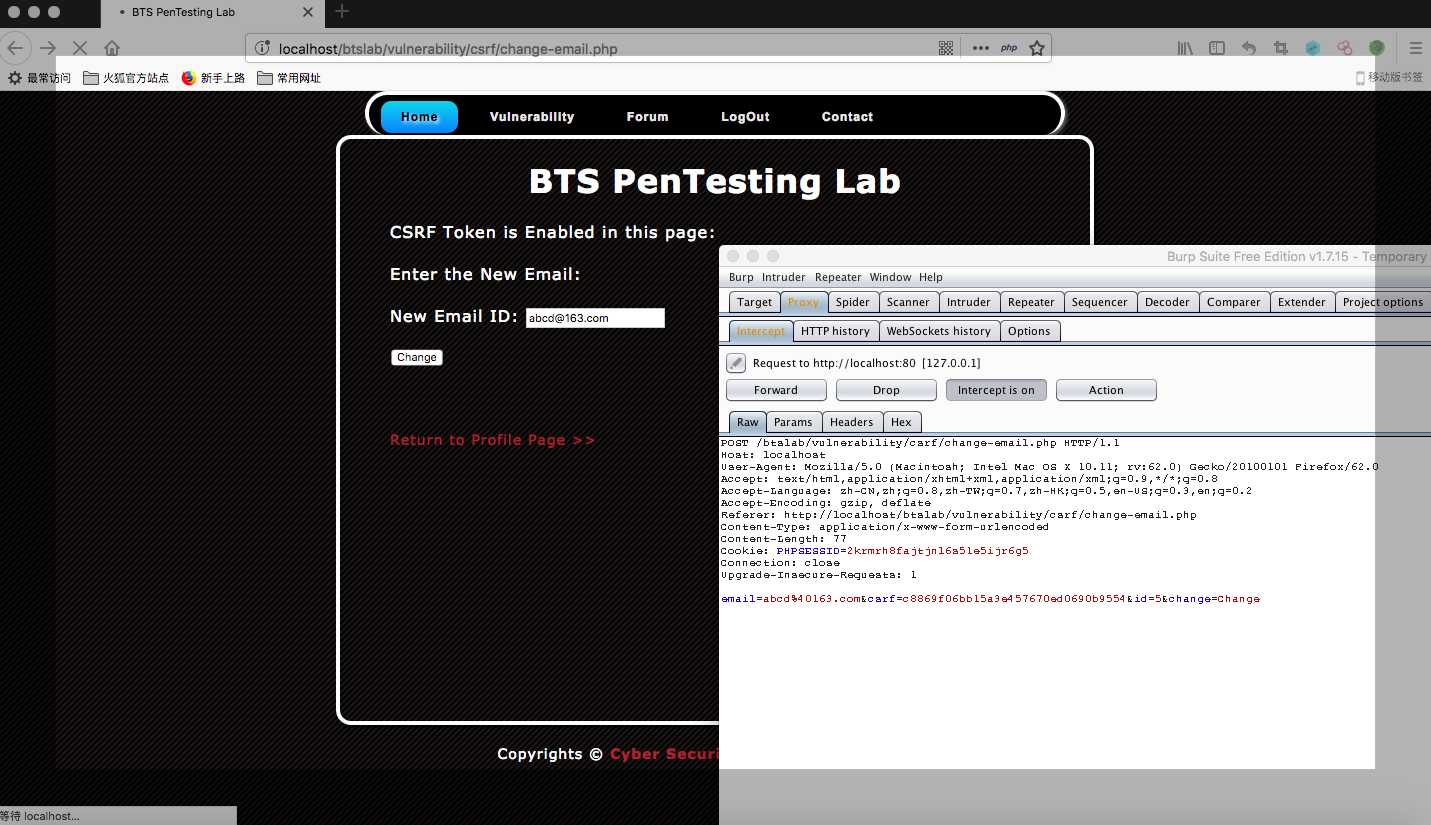Viewport: 1431px width, 825px height.
Task: Open the pink circles extension icon
Action: tap(1345, 48)
